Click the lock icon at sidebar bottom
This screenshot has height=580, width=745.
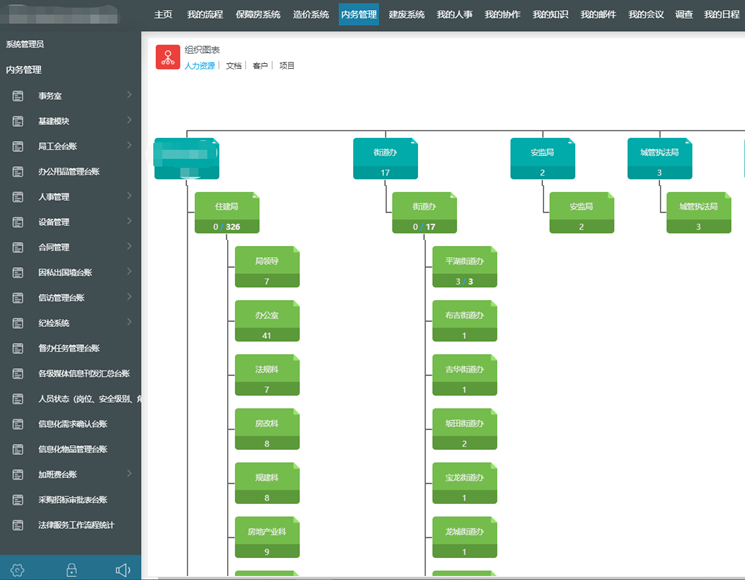71,570
